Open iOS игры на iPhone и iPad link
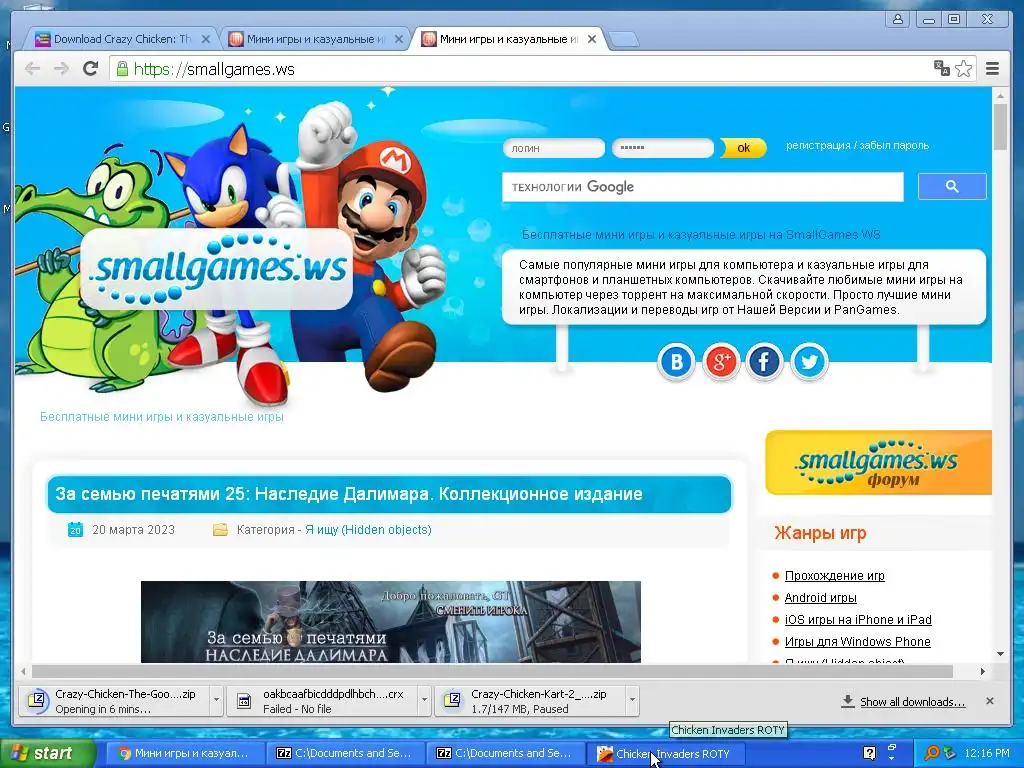Viewport: 1024px width, 768px height. [857, 619]
